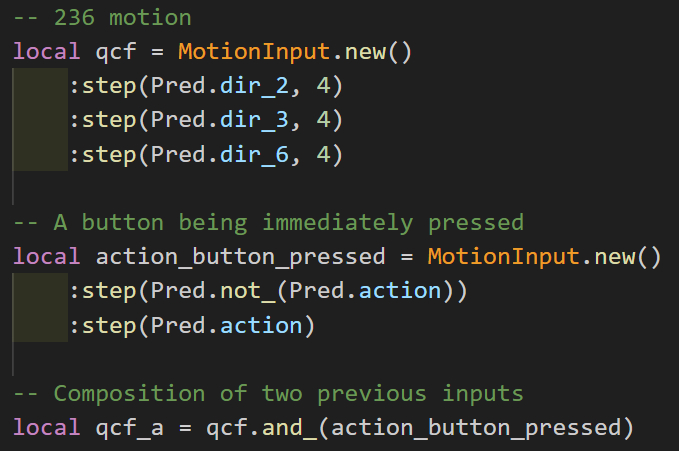679x451 pixels.
Task: Click 'action' in the final step line
Action: click(261, 326)
